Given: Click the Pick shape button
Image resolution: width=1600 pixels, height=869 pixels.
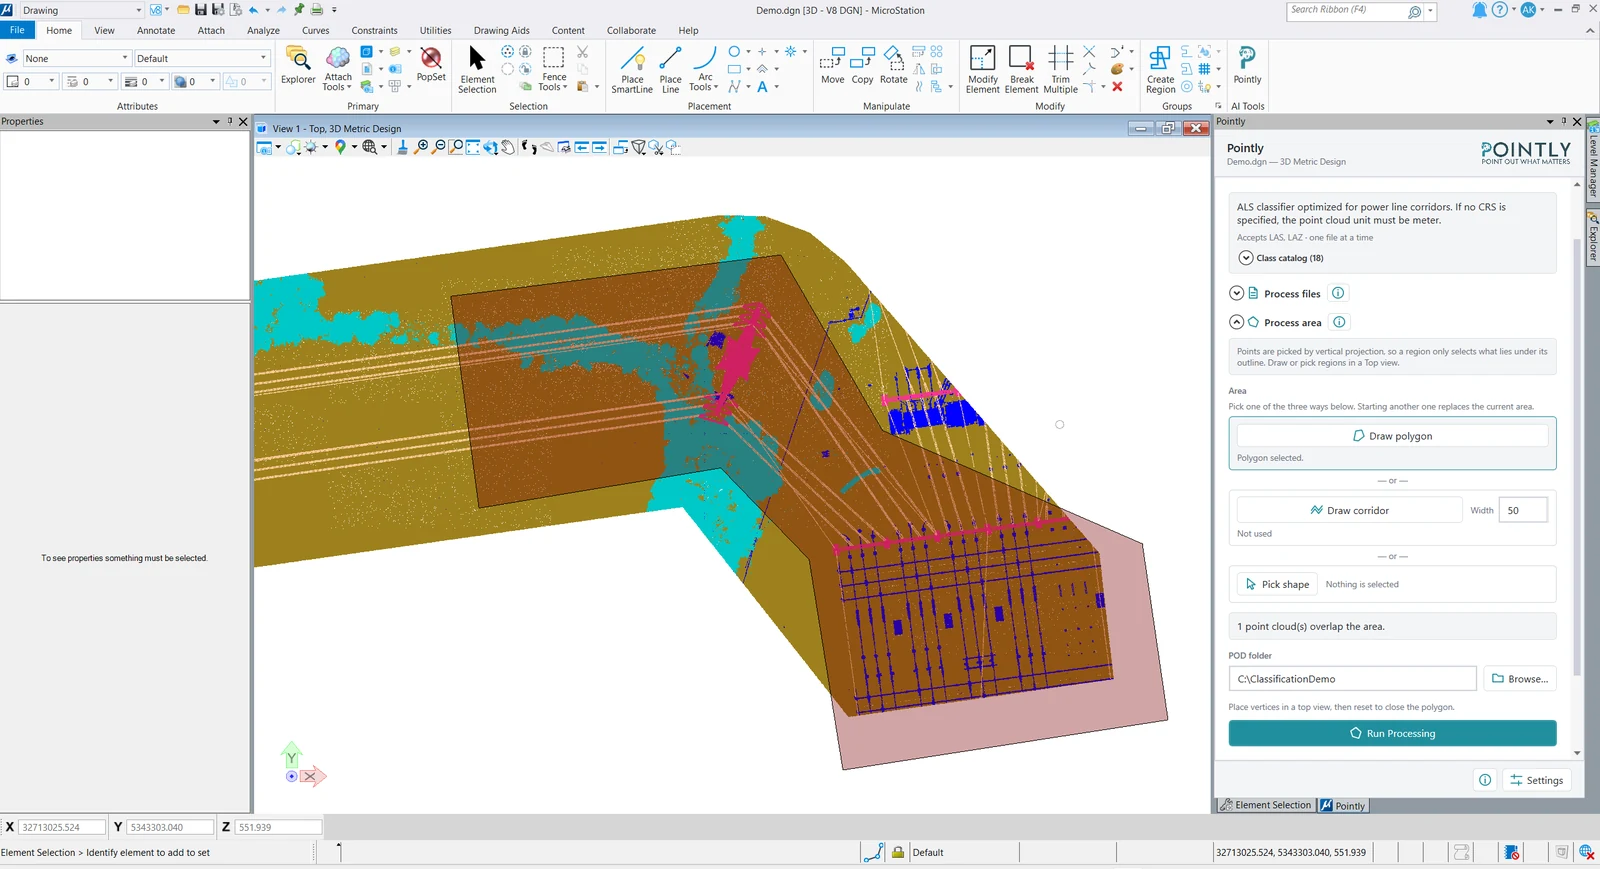Looking at the screenshot, I should point(1277,584).
